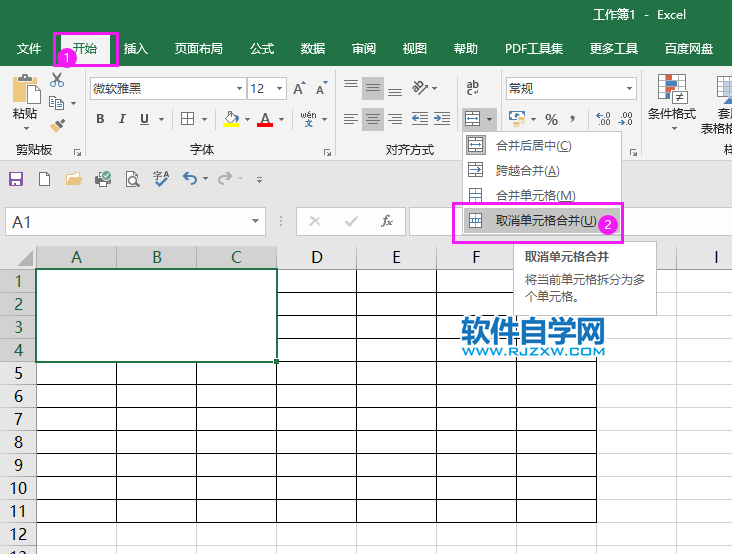Screen dimensions: 732x554
Task: Apply red font color A
Action: coord(265,119)
